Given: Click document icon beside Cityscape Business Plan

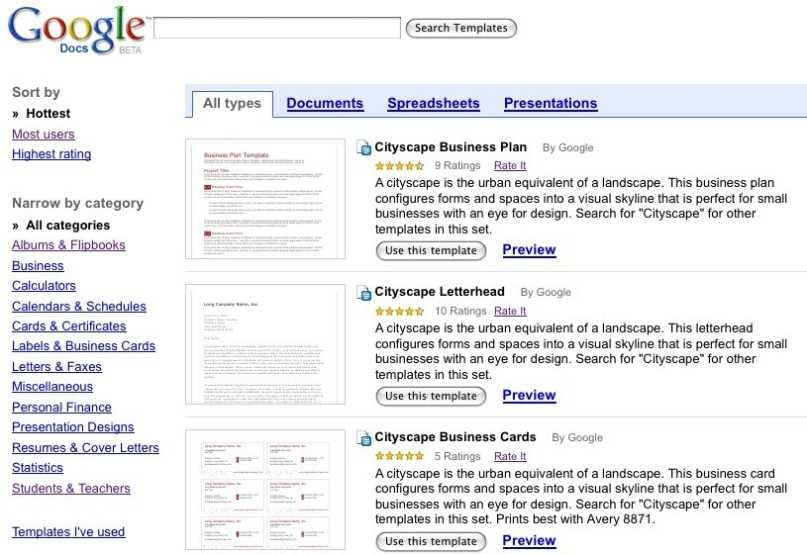Looking at the screenshot, I should pos(364,147).
